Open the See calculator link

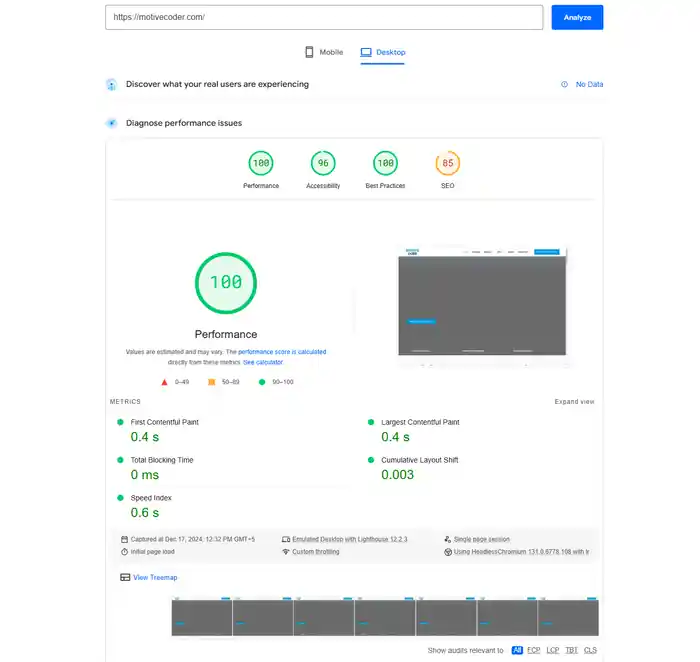tap(263, 362)
